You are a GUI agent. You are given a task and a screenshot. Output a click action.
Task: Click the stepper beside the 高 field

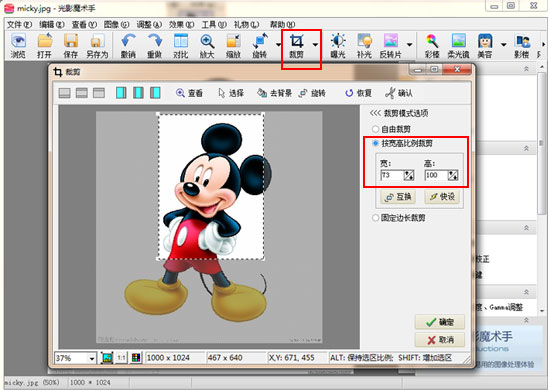pyautogui.click(x=453, y=175)
